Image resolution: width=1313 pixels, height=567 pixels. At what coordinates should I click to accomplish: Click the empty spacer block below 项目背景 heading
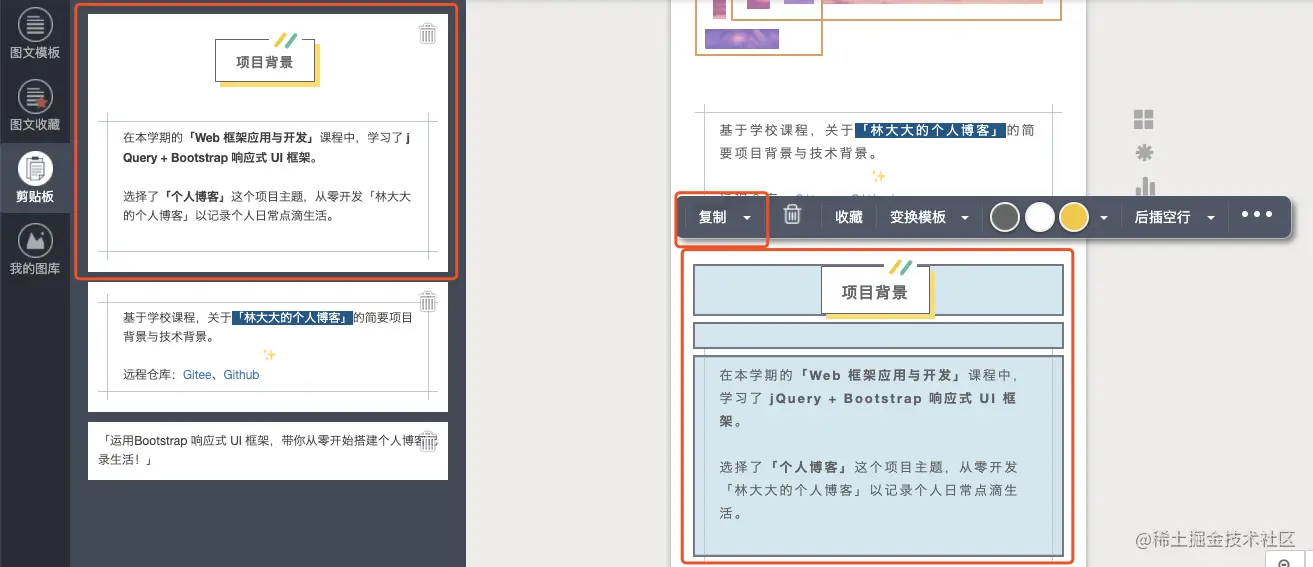click(x=878, y=335)
